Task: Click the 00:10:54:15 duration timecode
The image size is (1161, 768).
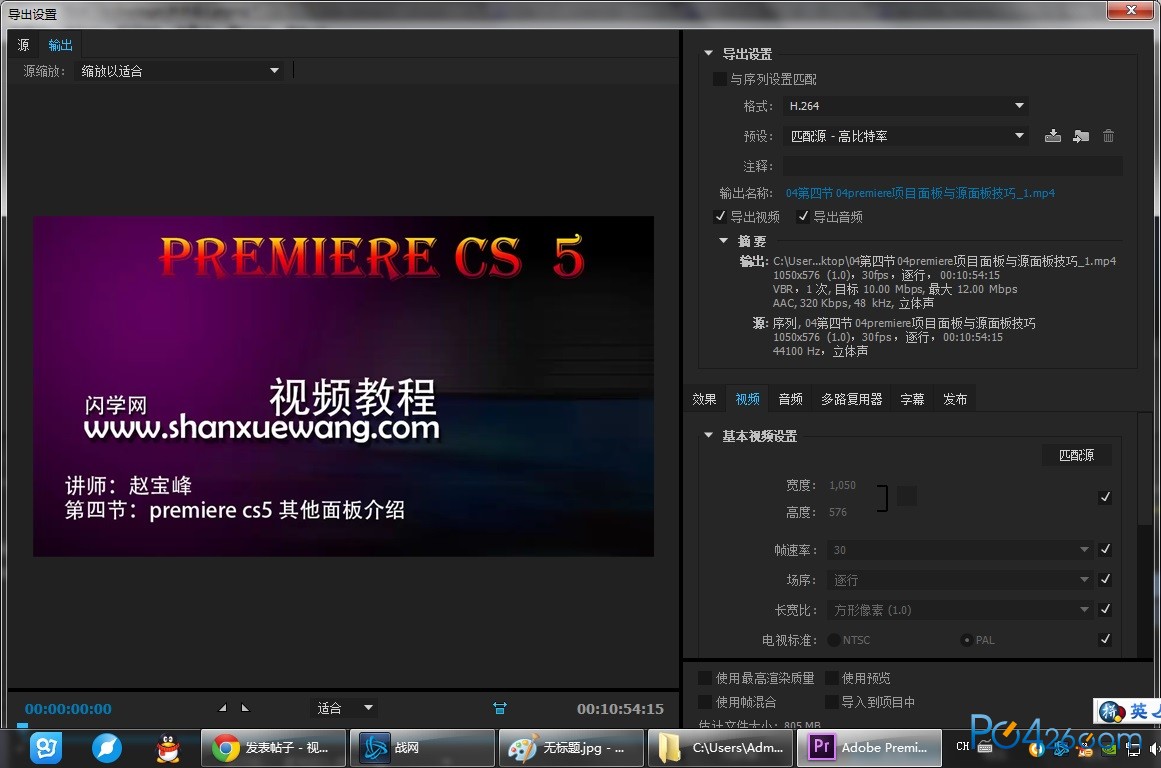Action: pos(620,709)
